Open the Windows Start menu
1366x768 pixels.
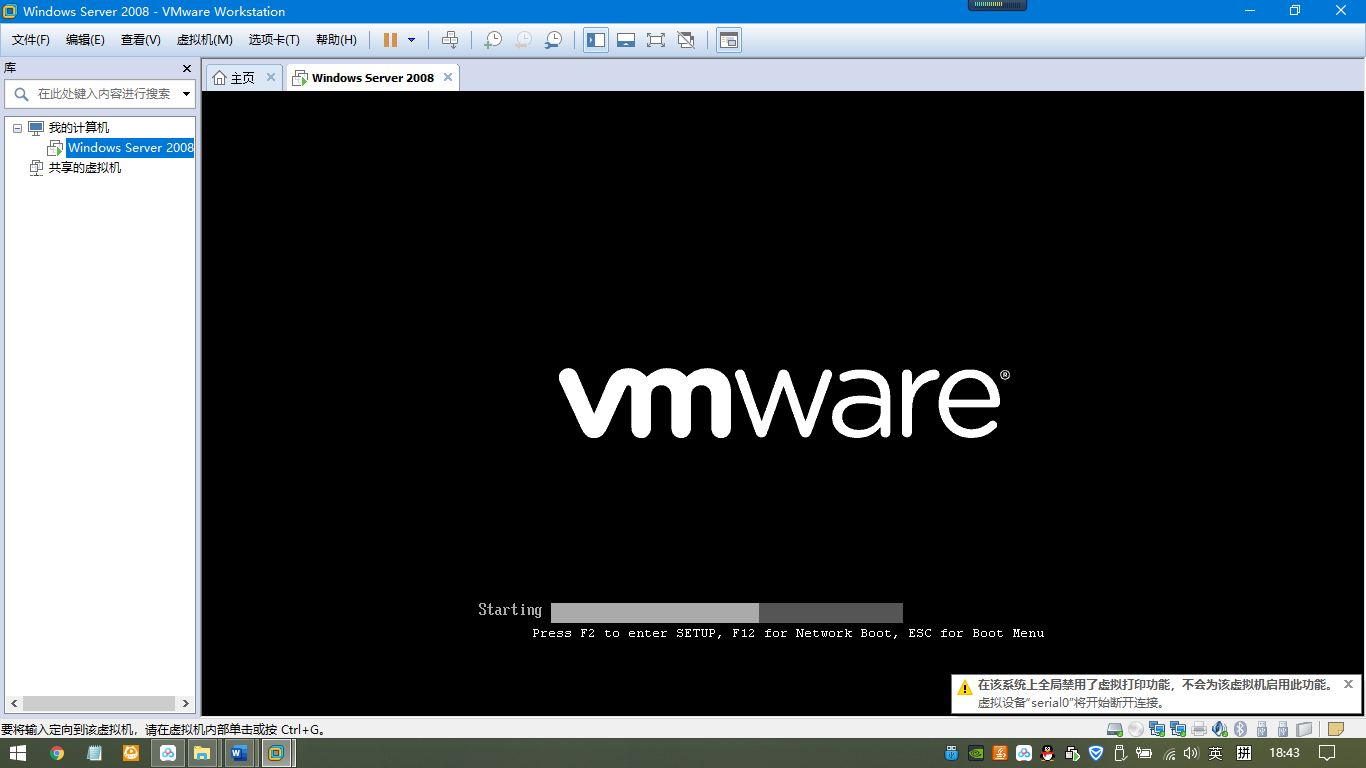[18, 753]
